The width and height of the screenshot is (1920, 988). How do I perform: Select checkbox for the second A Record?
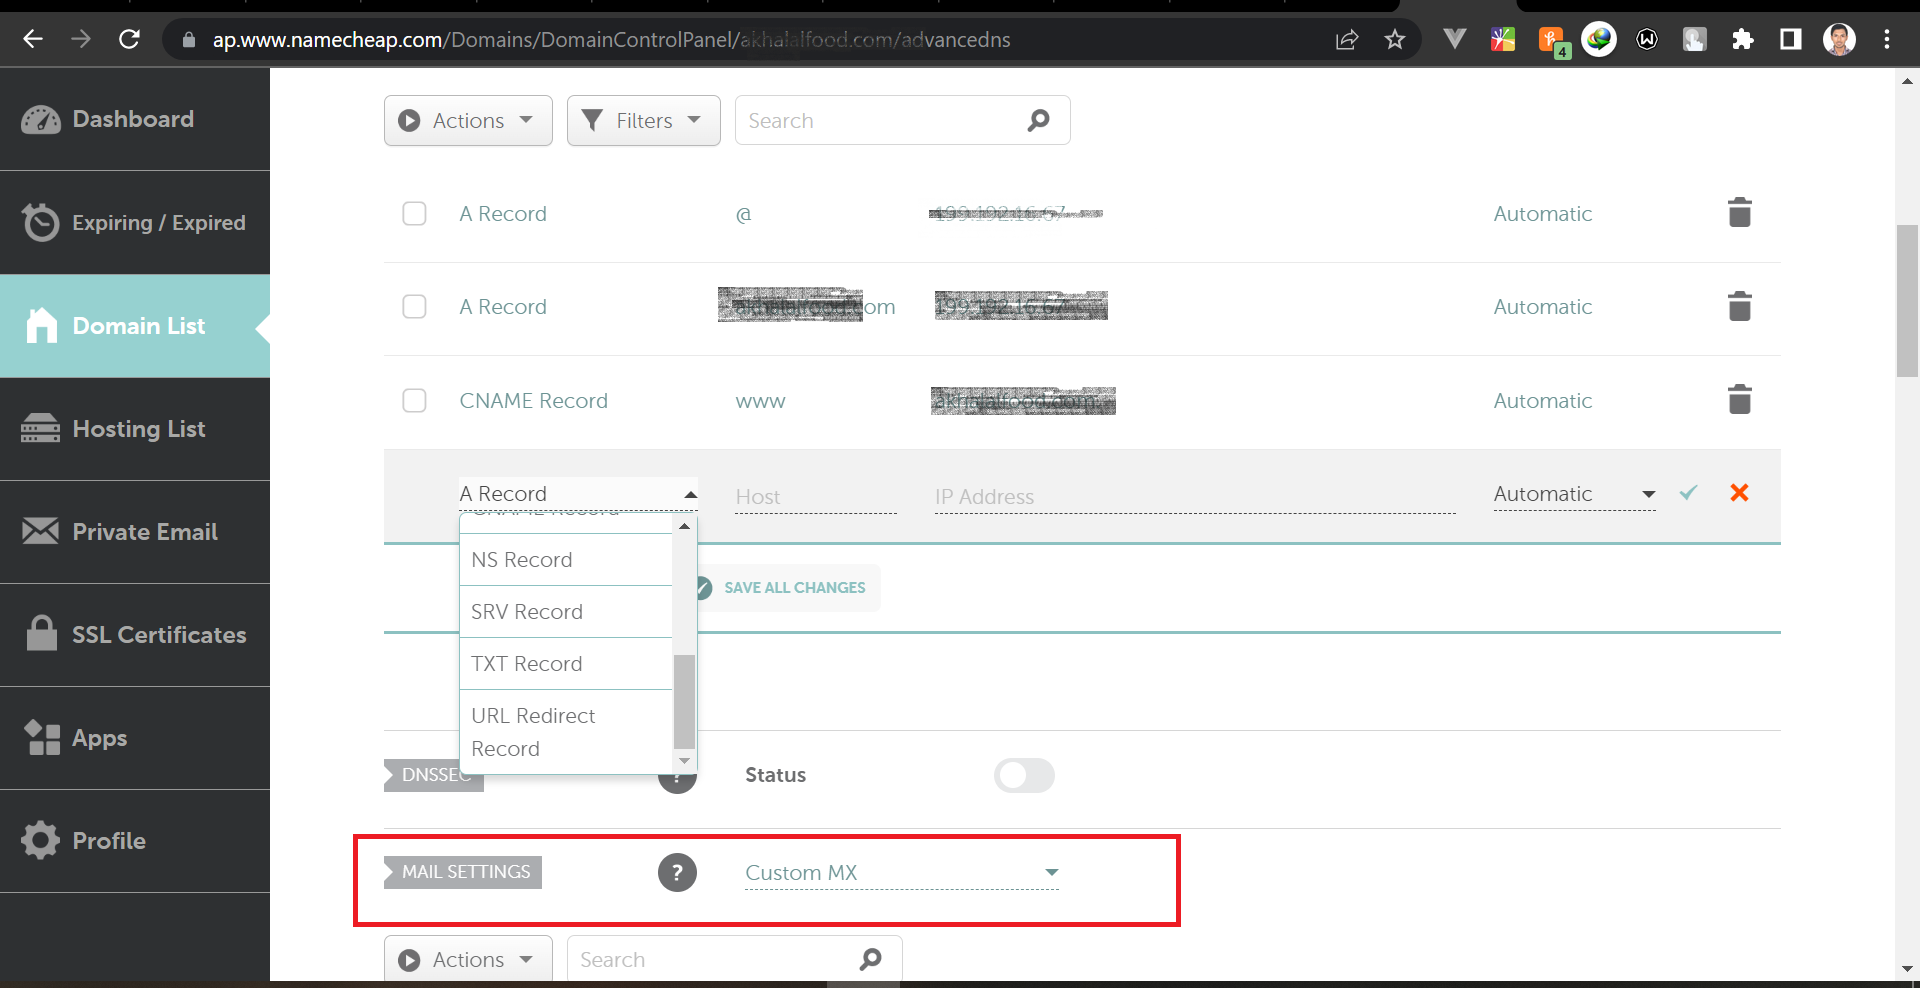coord(414,306)
